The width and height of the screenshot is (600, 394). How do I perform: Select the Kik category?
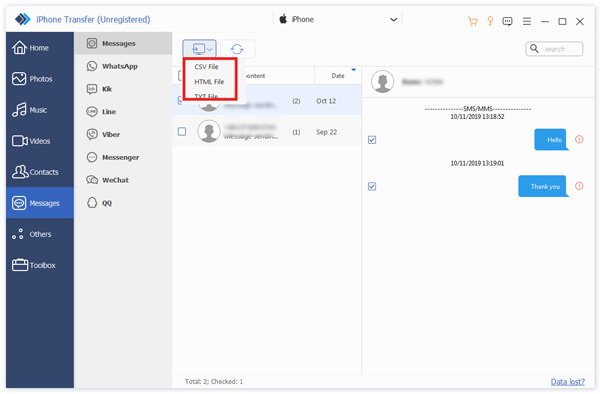123,89
